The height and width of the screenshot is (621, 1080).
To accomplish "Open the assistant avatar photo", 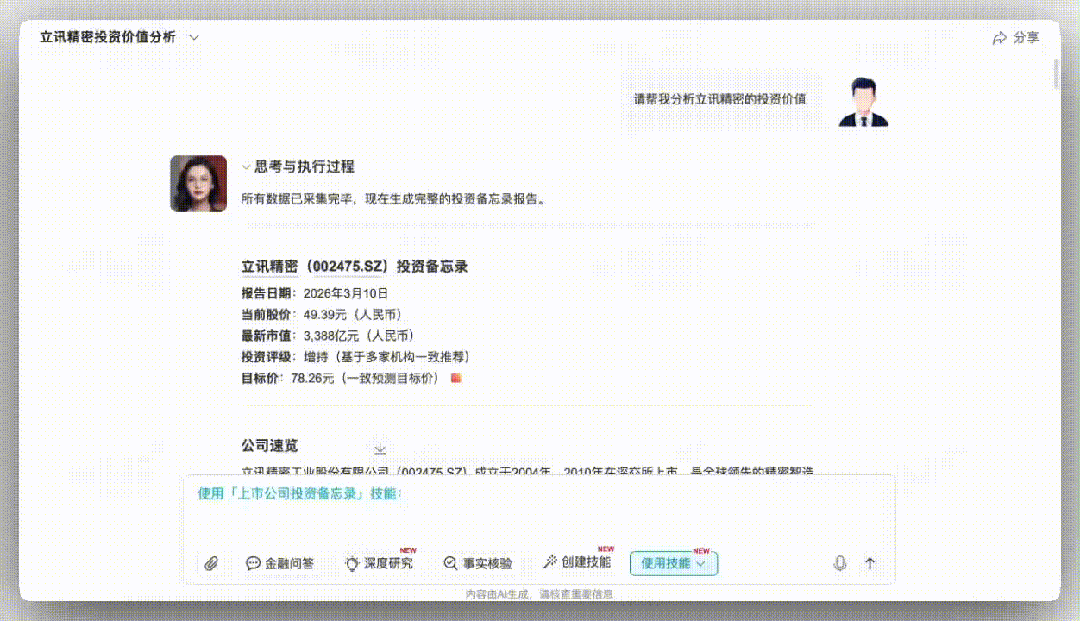I will (198, 183).
